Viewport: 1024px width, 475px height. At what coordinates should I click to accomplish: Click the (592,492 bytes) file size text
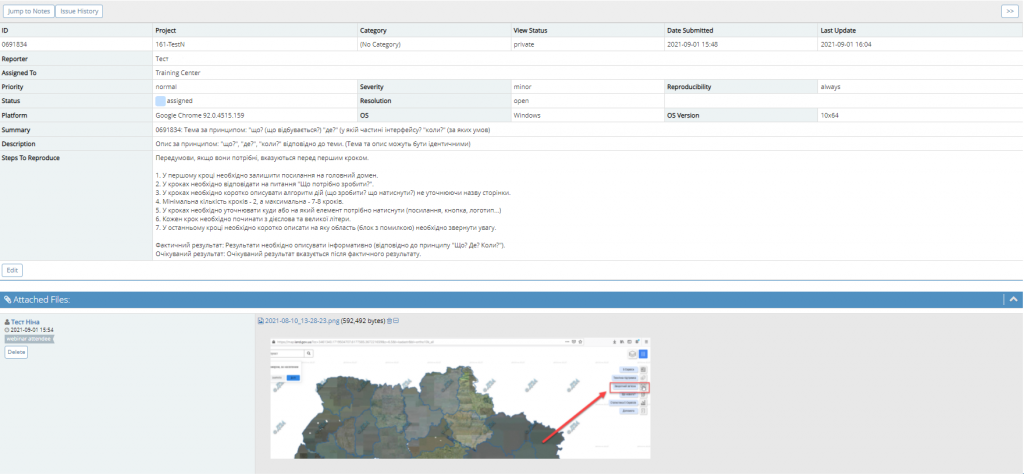click(x=363, y=321)
